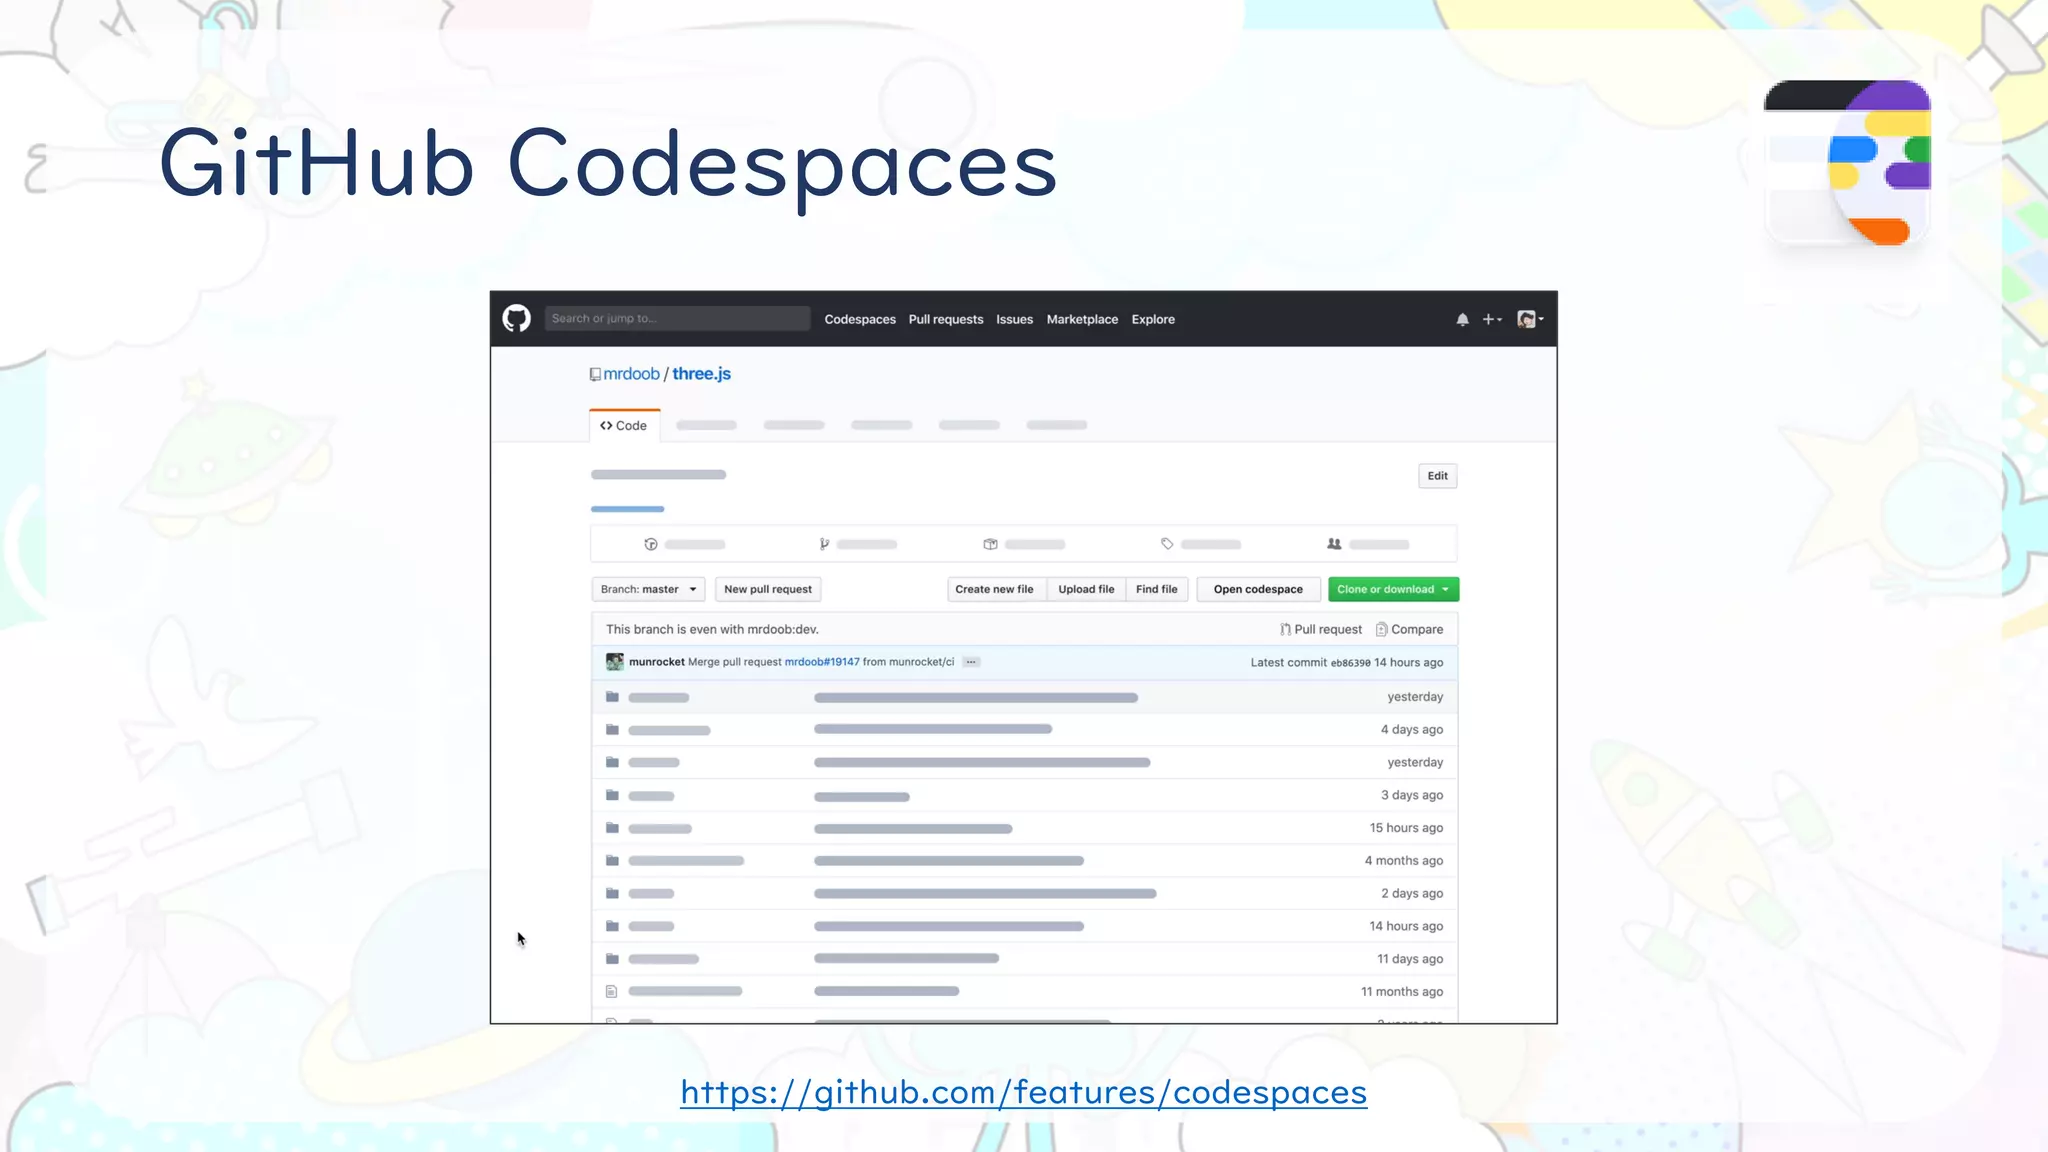Go to Issues in the top navigation
2048x1152 pixels.
1014,319
